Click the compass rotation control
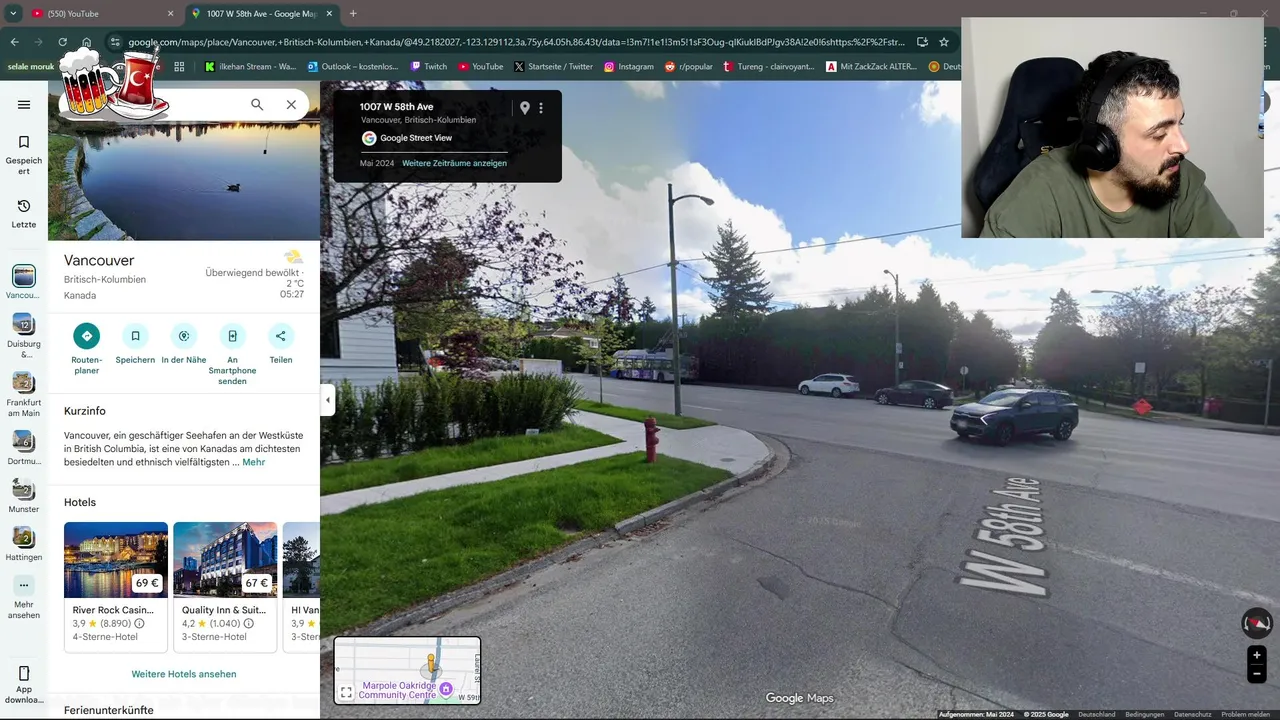Screen dimensions: 1280x720 click(1257, 623)
